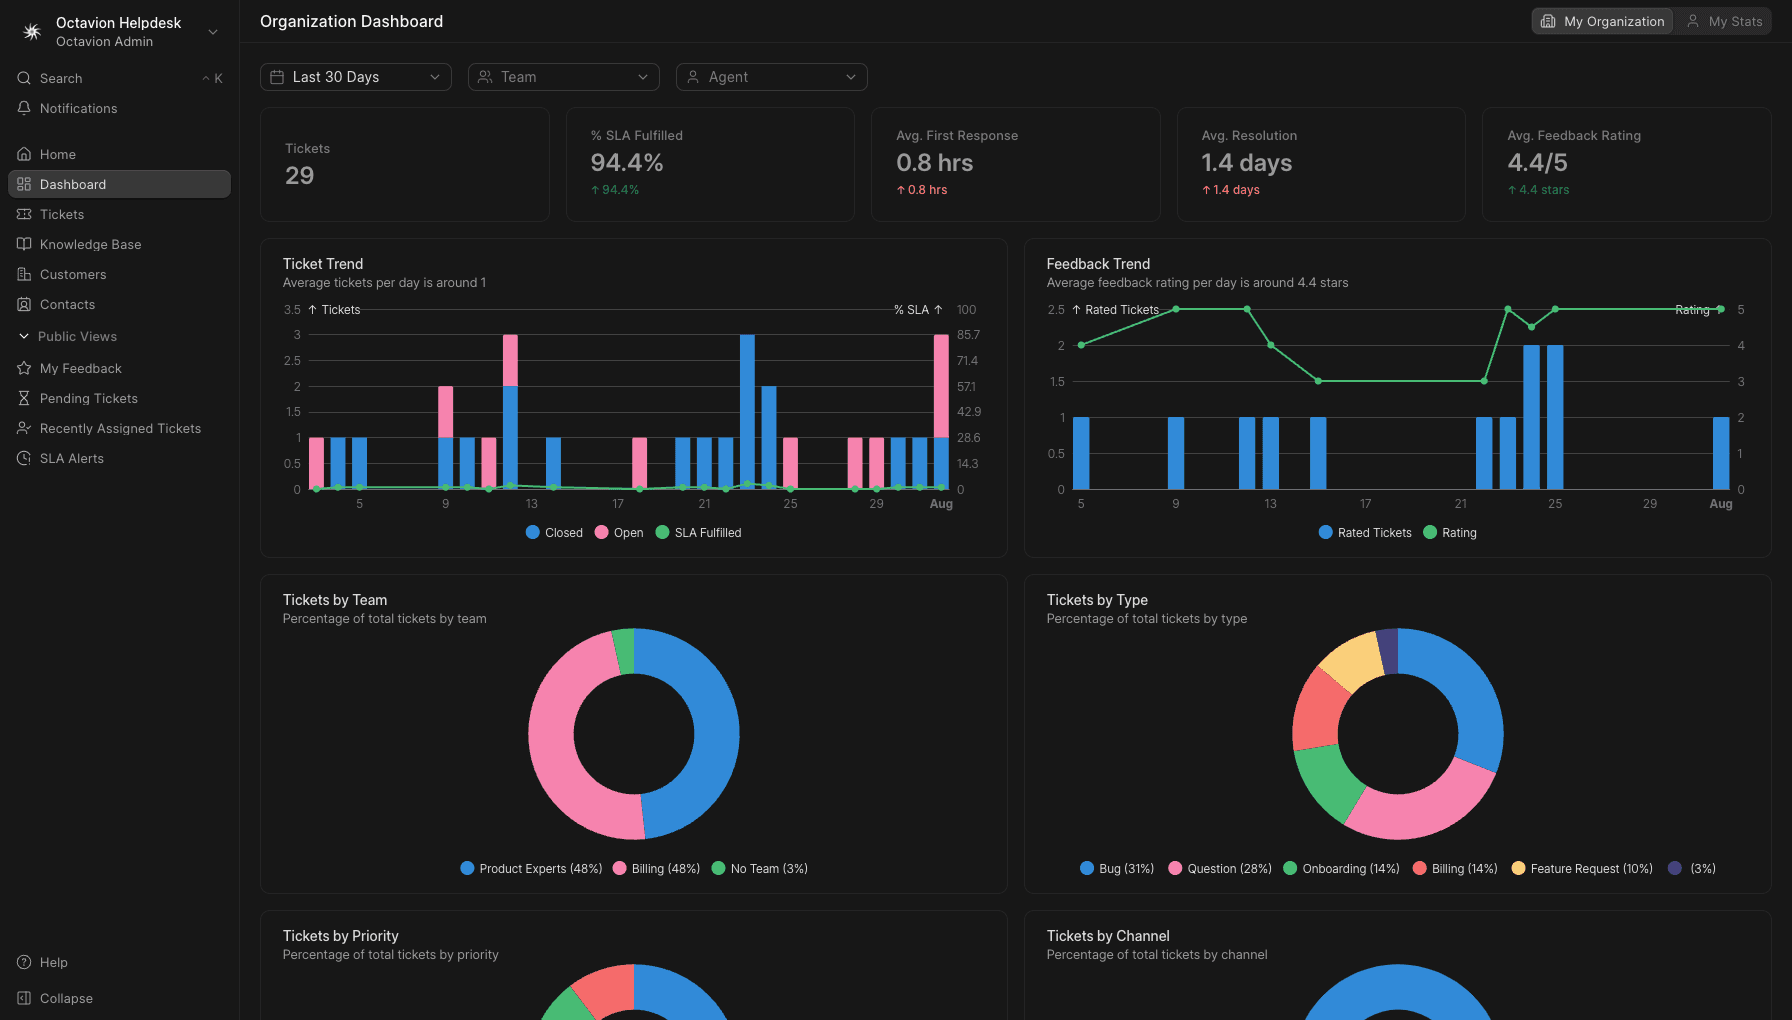Click the Pending Tickets hourglass icon
This screenshot has width=1792, height=1020.
coord(24,398)
